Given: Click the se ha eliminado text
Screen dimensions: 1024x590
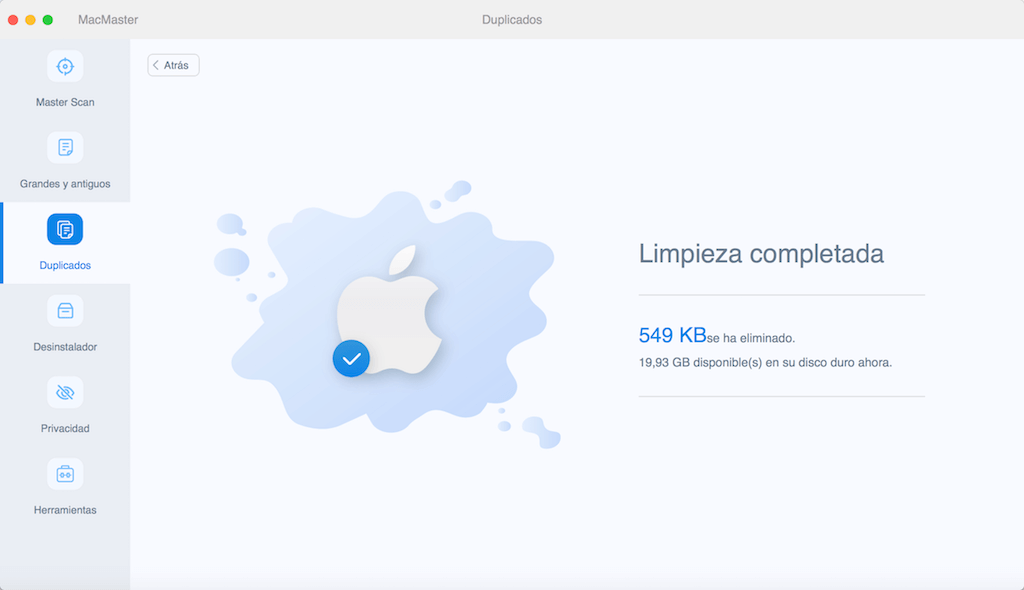Looking at the screenshot, I should [751, 338].
